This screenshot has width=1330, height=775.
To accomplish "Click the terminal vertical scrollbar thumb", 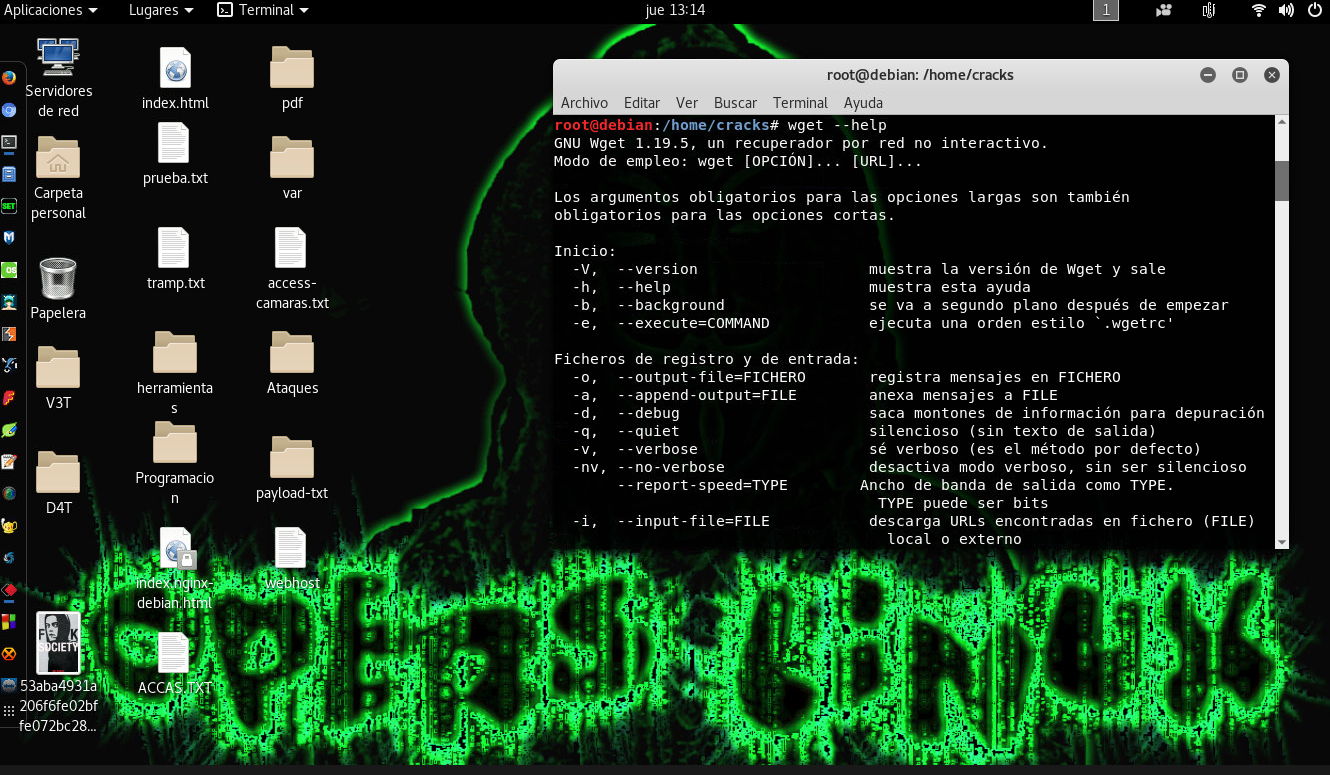I will click(x=1282, y=181).
